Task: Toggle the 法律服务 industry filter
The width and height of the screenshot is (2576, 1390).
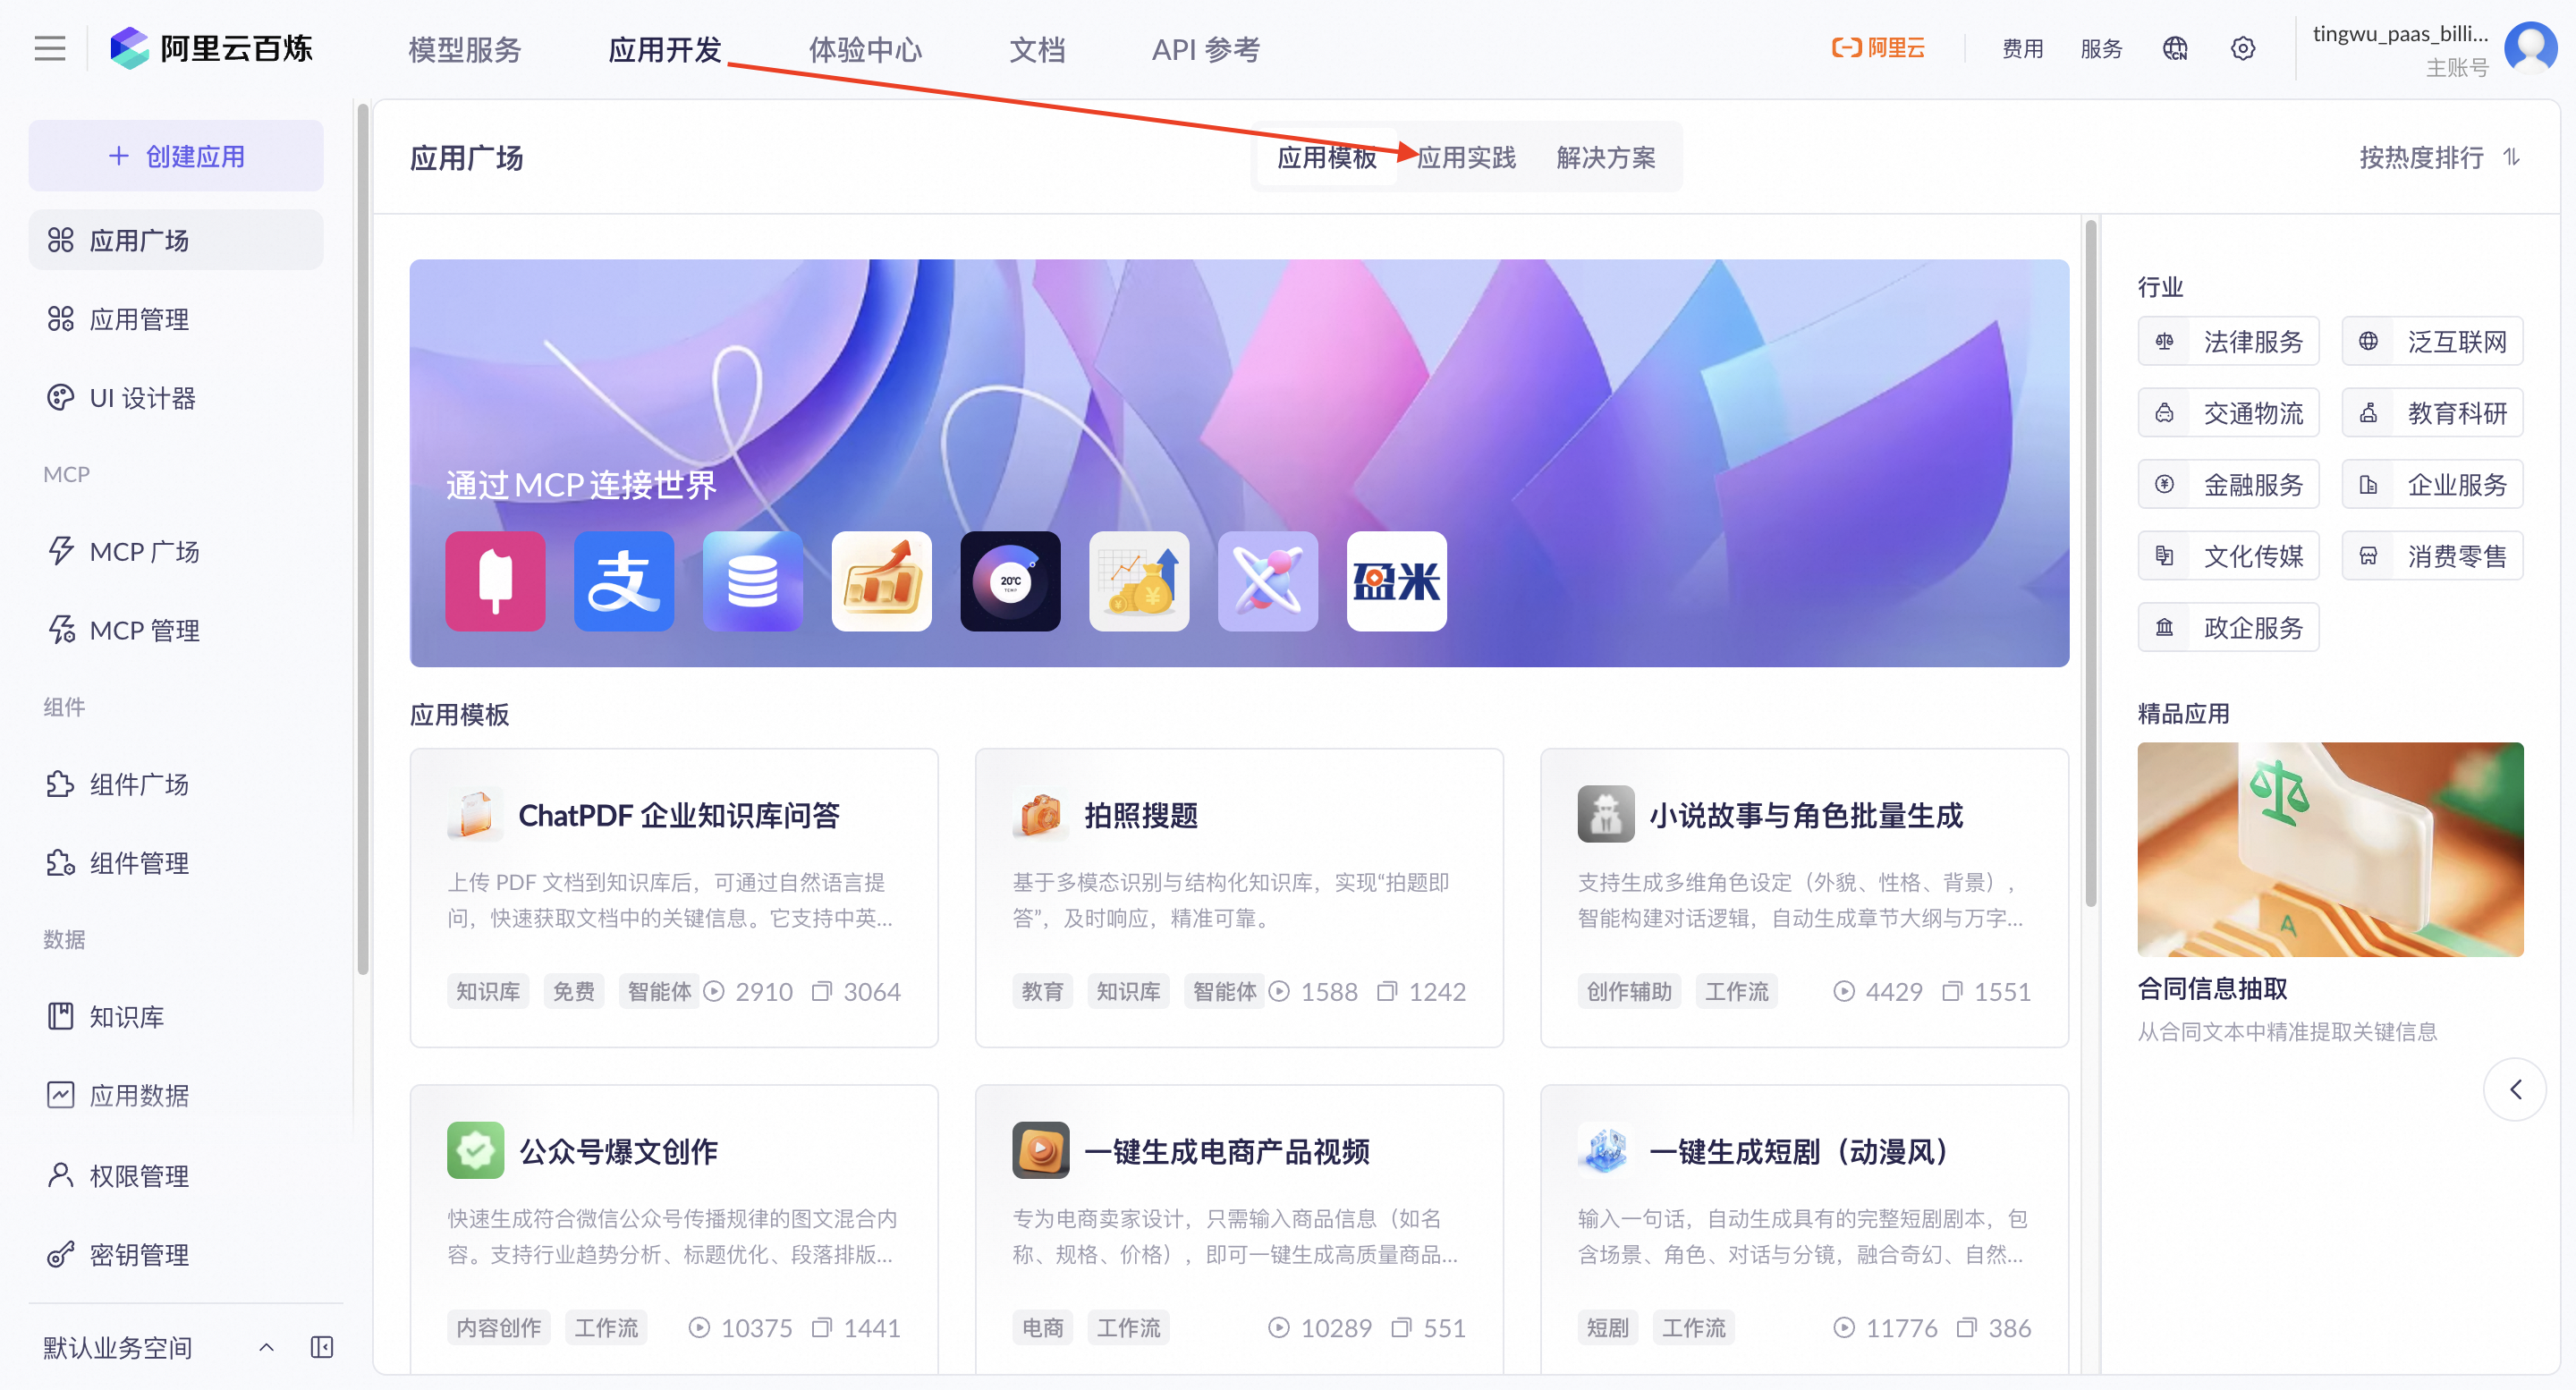Action: click(x=2228, y=342)
